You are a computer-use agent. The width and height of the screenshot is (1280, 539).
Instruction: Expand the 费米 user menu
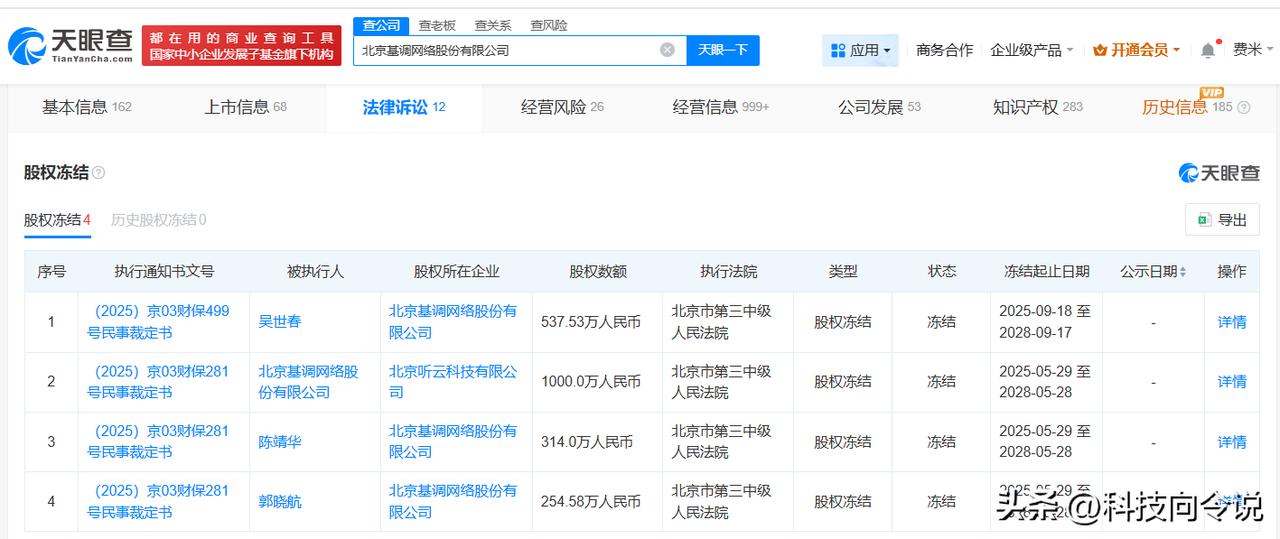[1254, 50]
